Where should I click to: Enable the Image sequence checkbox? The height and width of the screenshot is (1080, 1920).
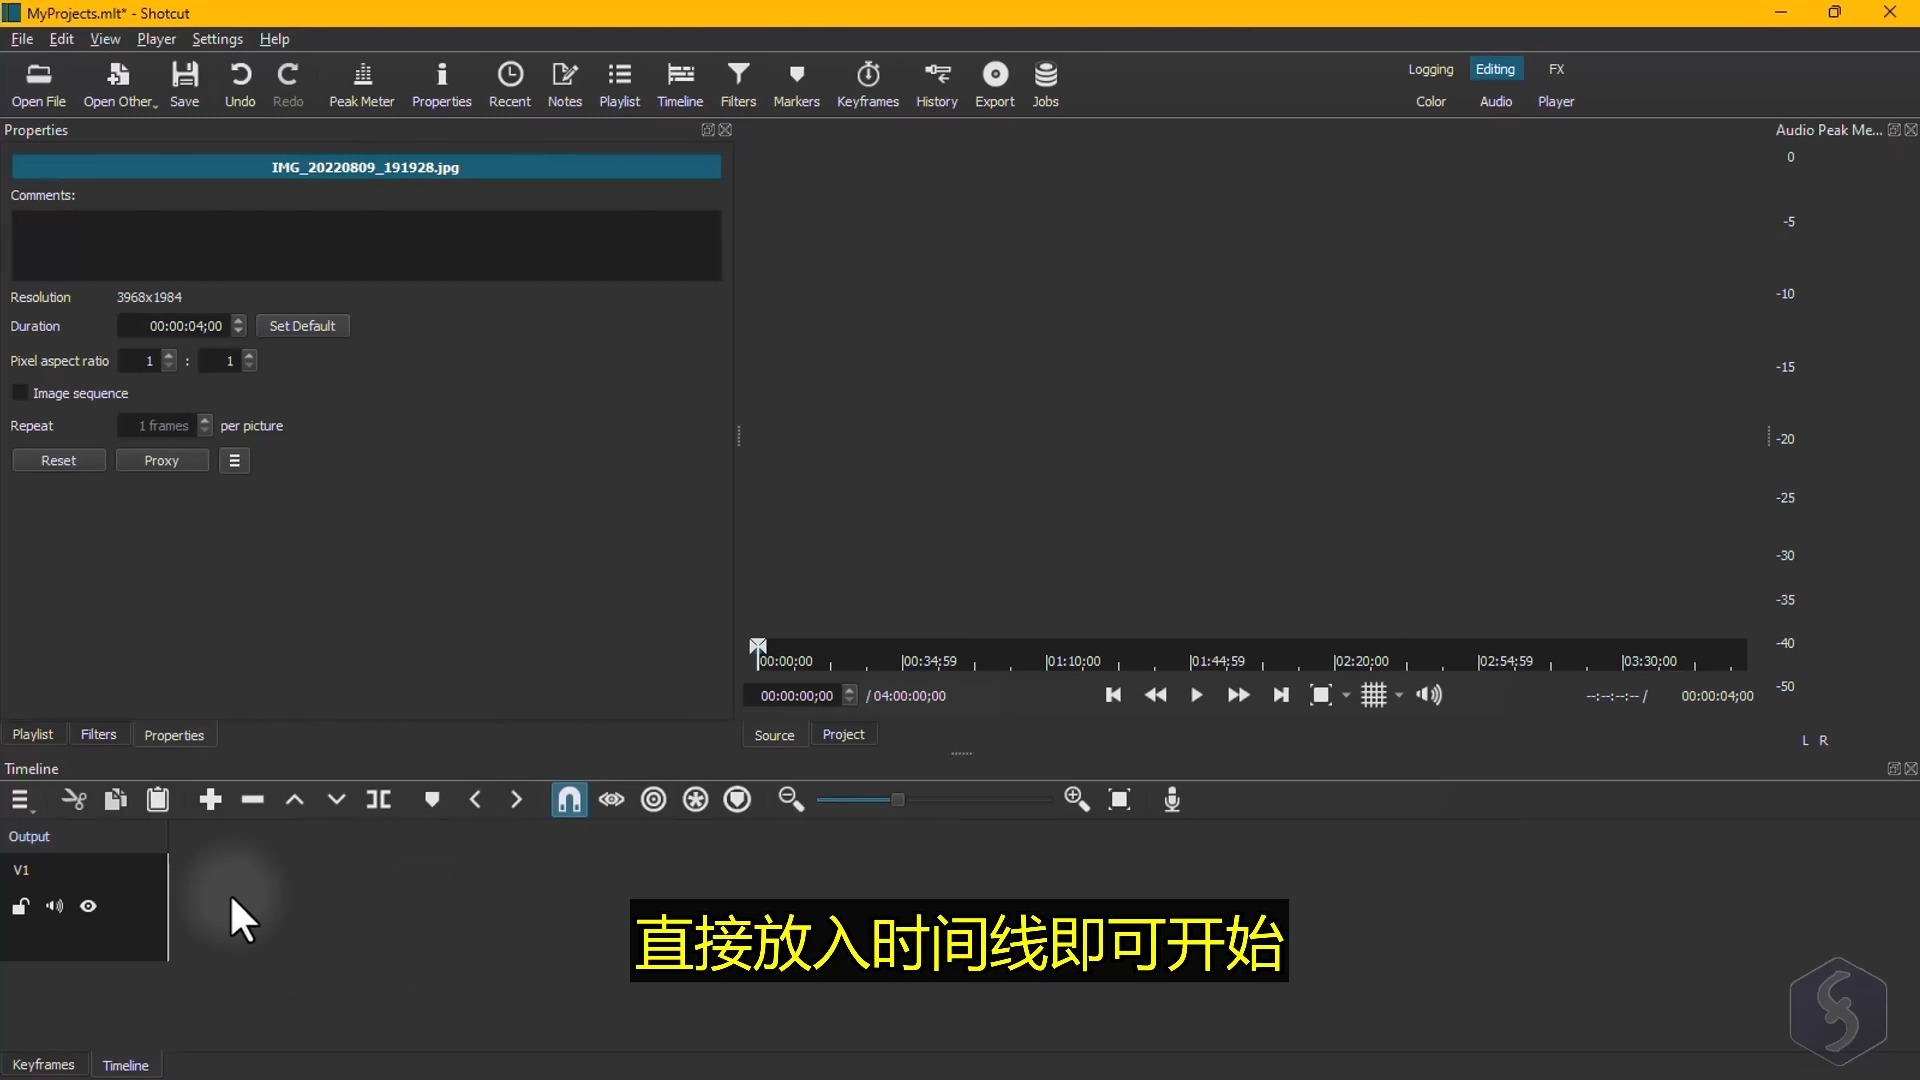20,393
